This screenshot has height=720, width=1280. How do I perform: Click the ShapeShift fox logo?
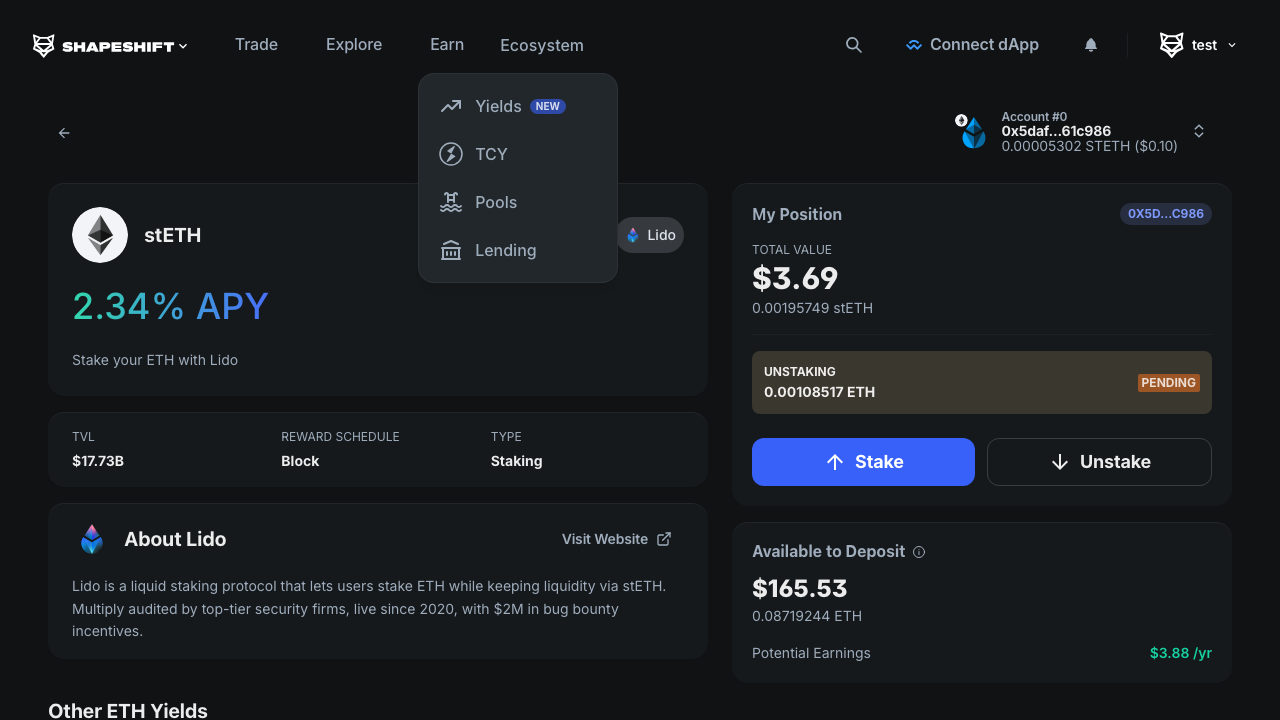(x=44, y=45)
